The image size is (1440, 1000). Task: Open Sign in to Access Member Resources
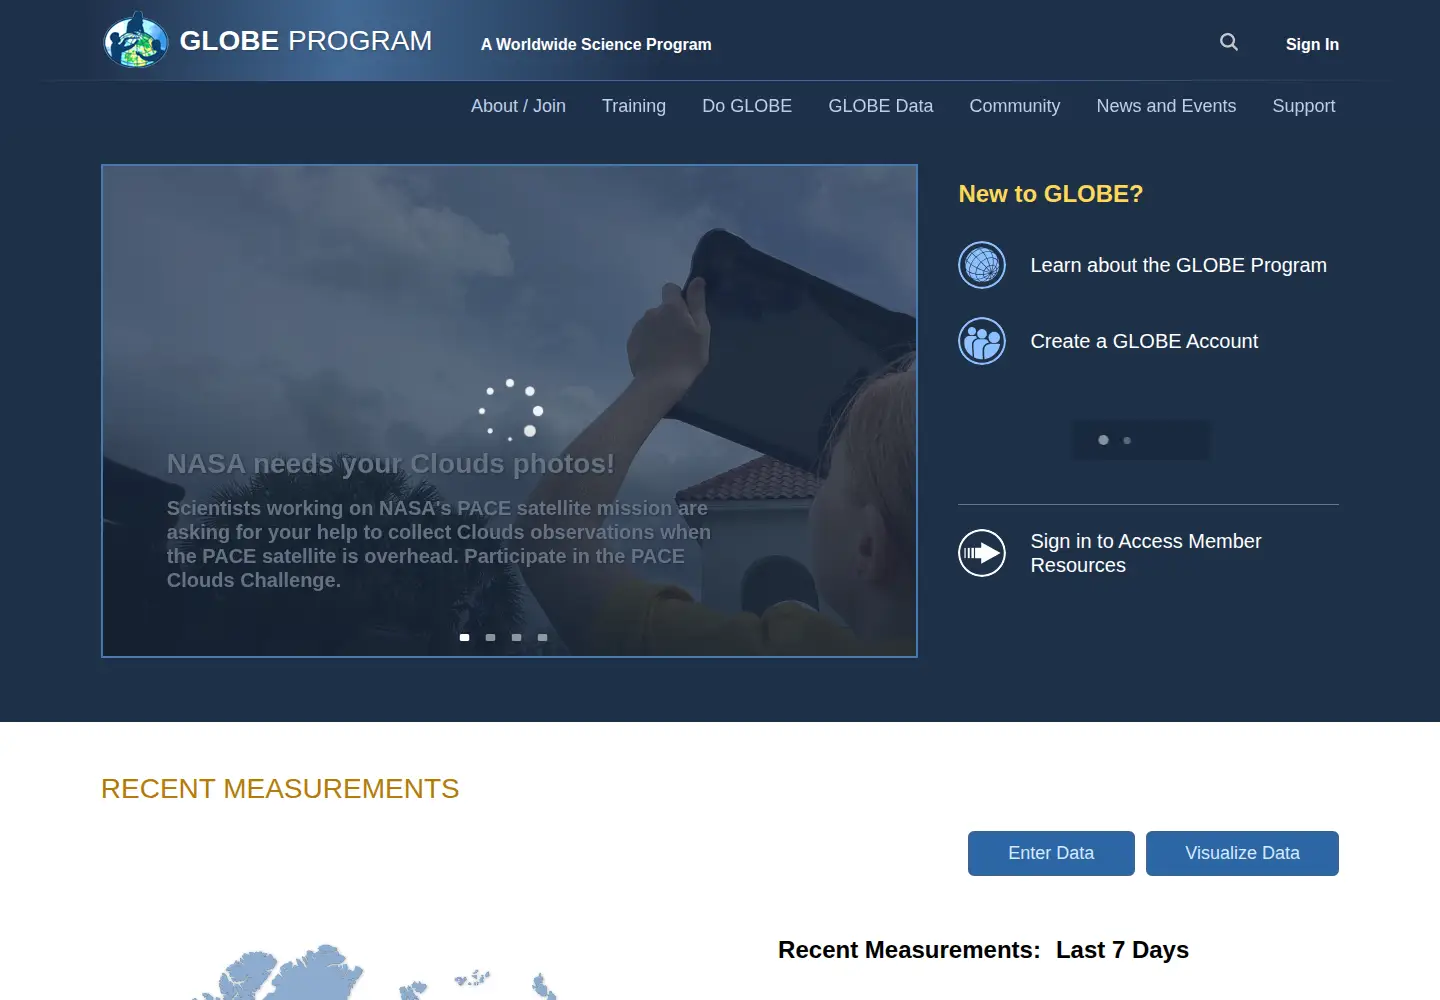[1146, 553]
